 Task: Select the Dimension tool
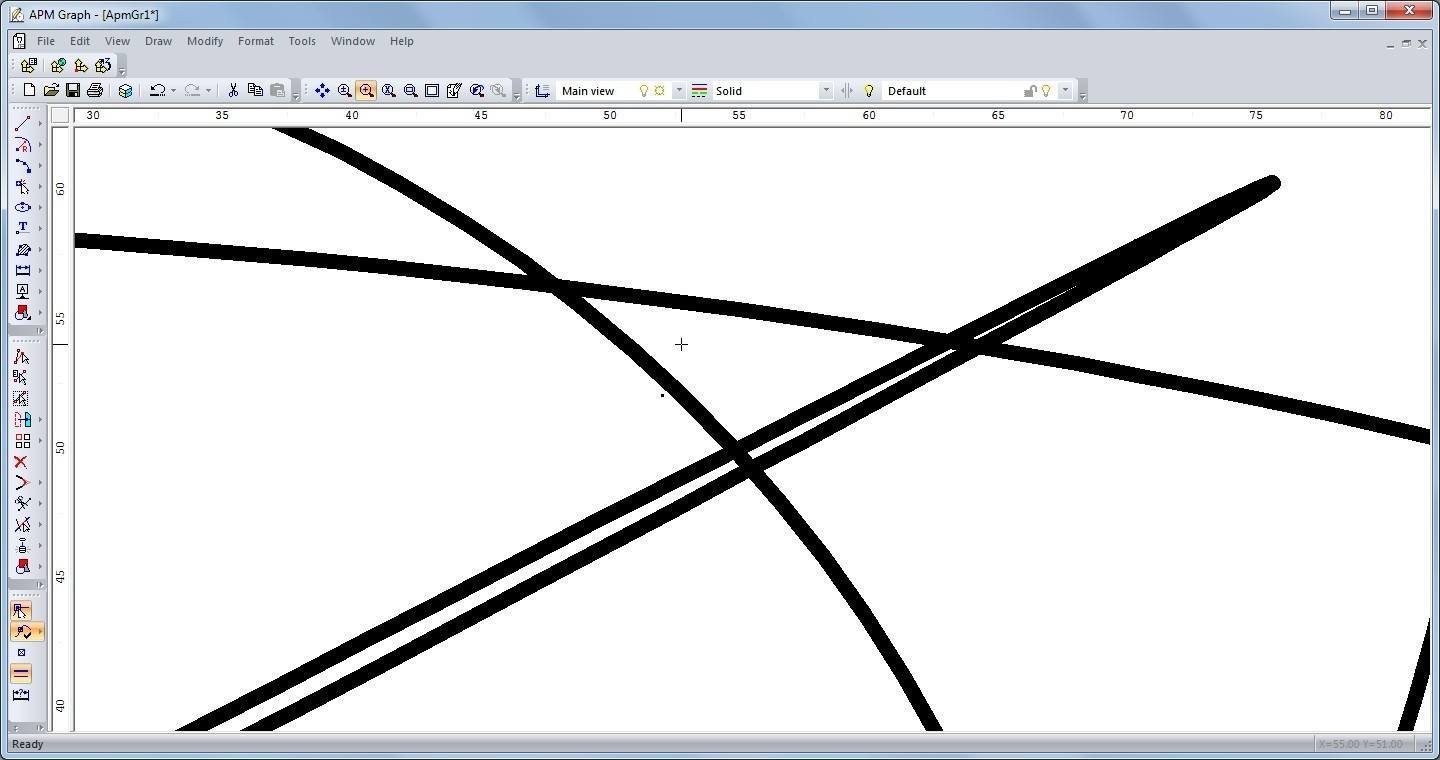coord(22,270)
